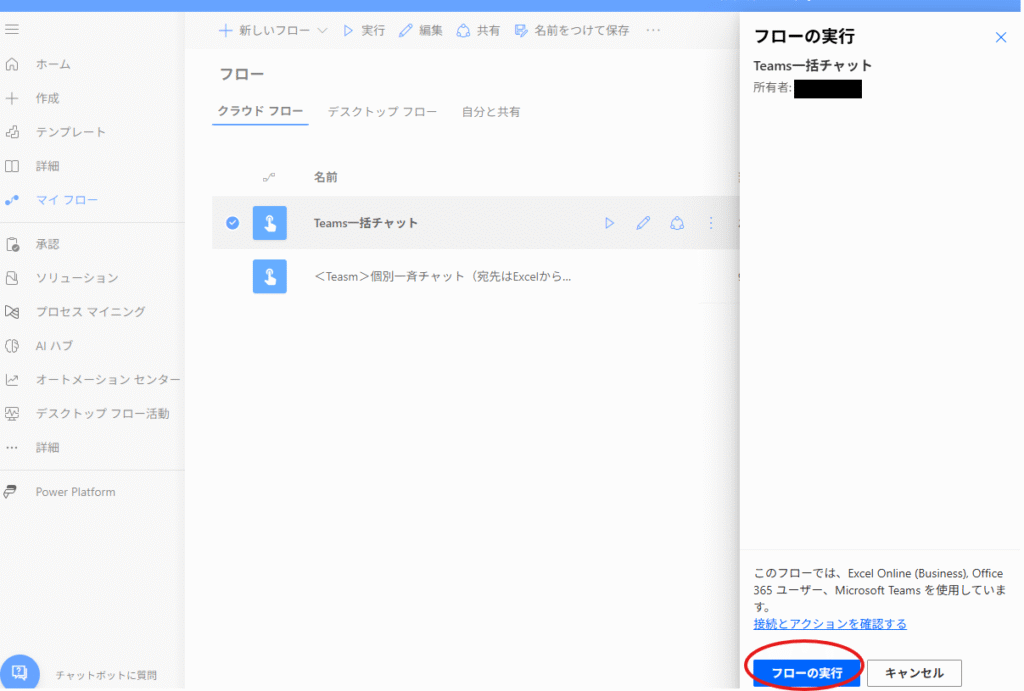Click the ＜Teasm＞個別一斉チャット flow tile icon
1024x691 pixels.
tap(270, 276)
